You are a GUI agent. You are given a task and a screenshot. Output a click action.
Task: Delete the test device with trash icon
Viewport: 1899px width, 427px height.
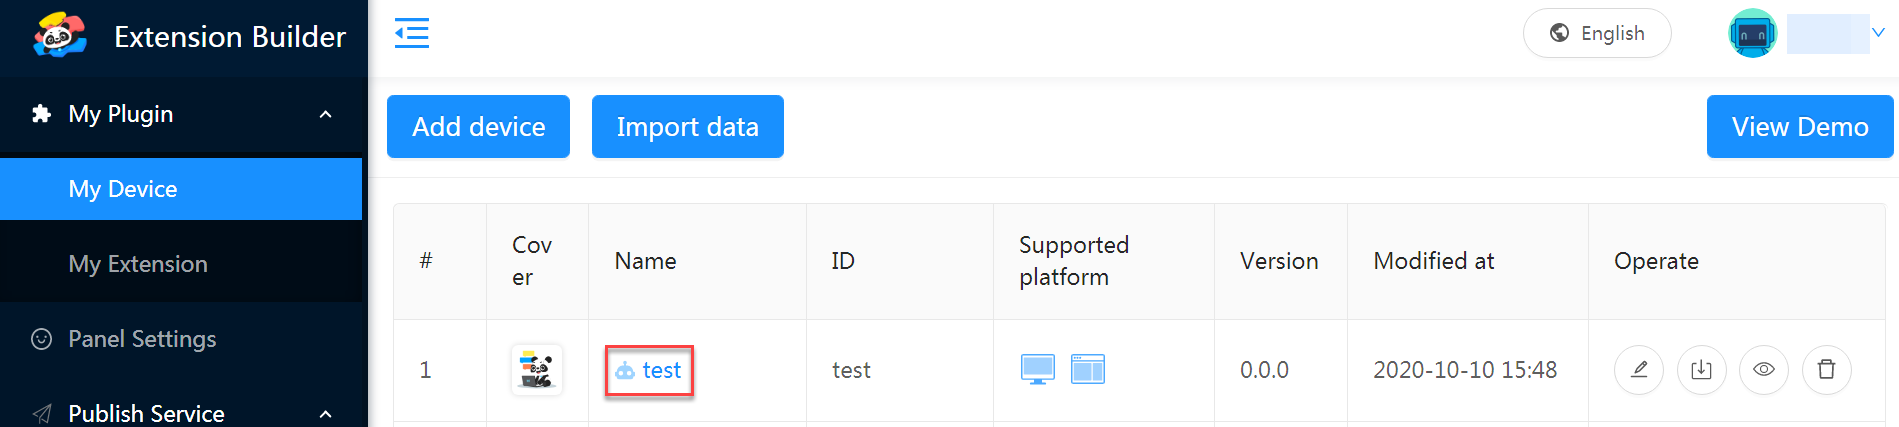(1826, 370)
